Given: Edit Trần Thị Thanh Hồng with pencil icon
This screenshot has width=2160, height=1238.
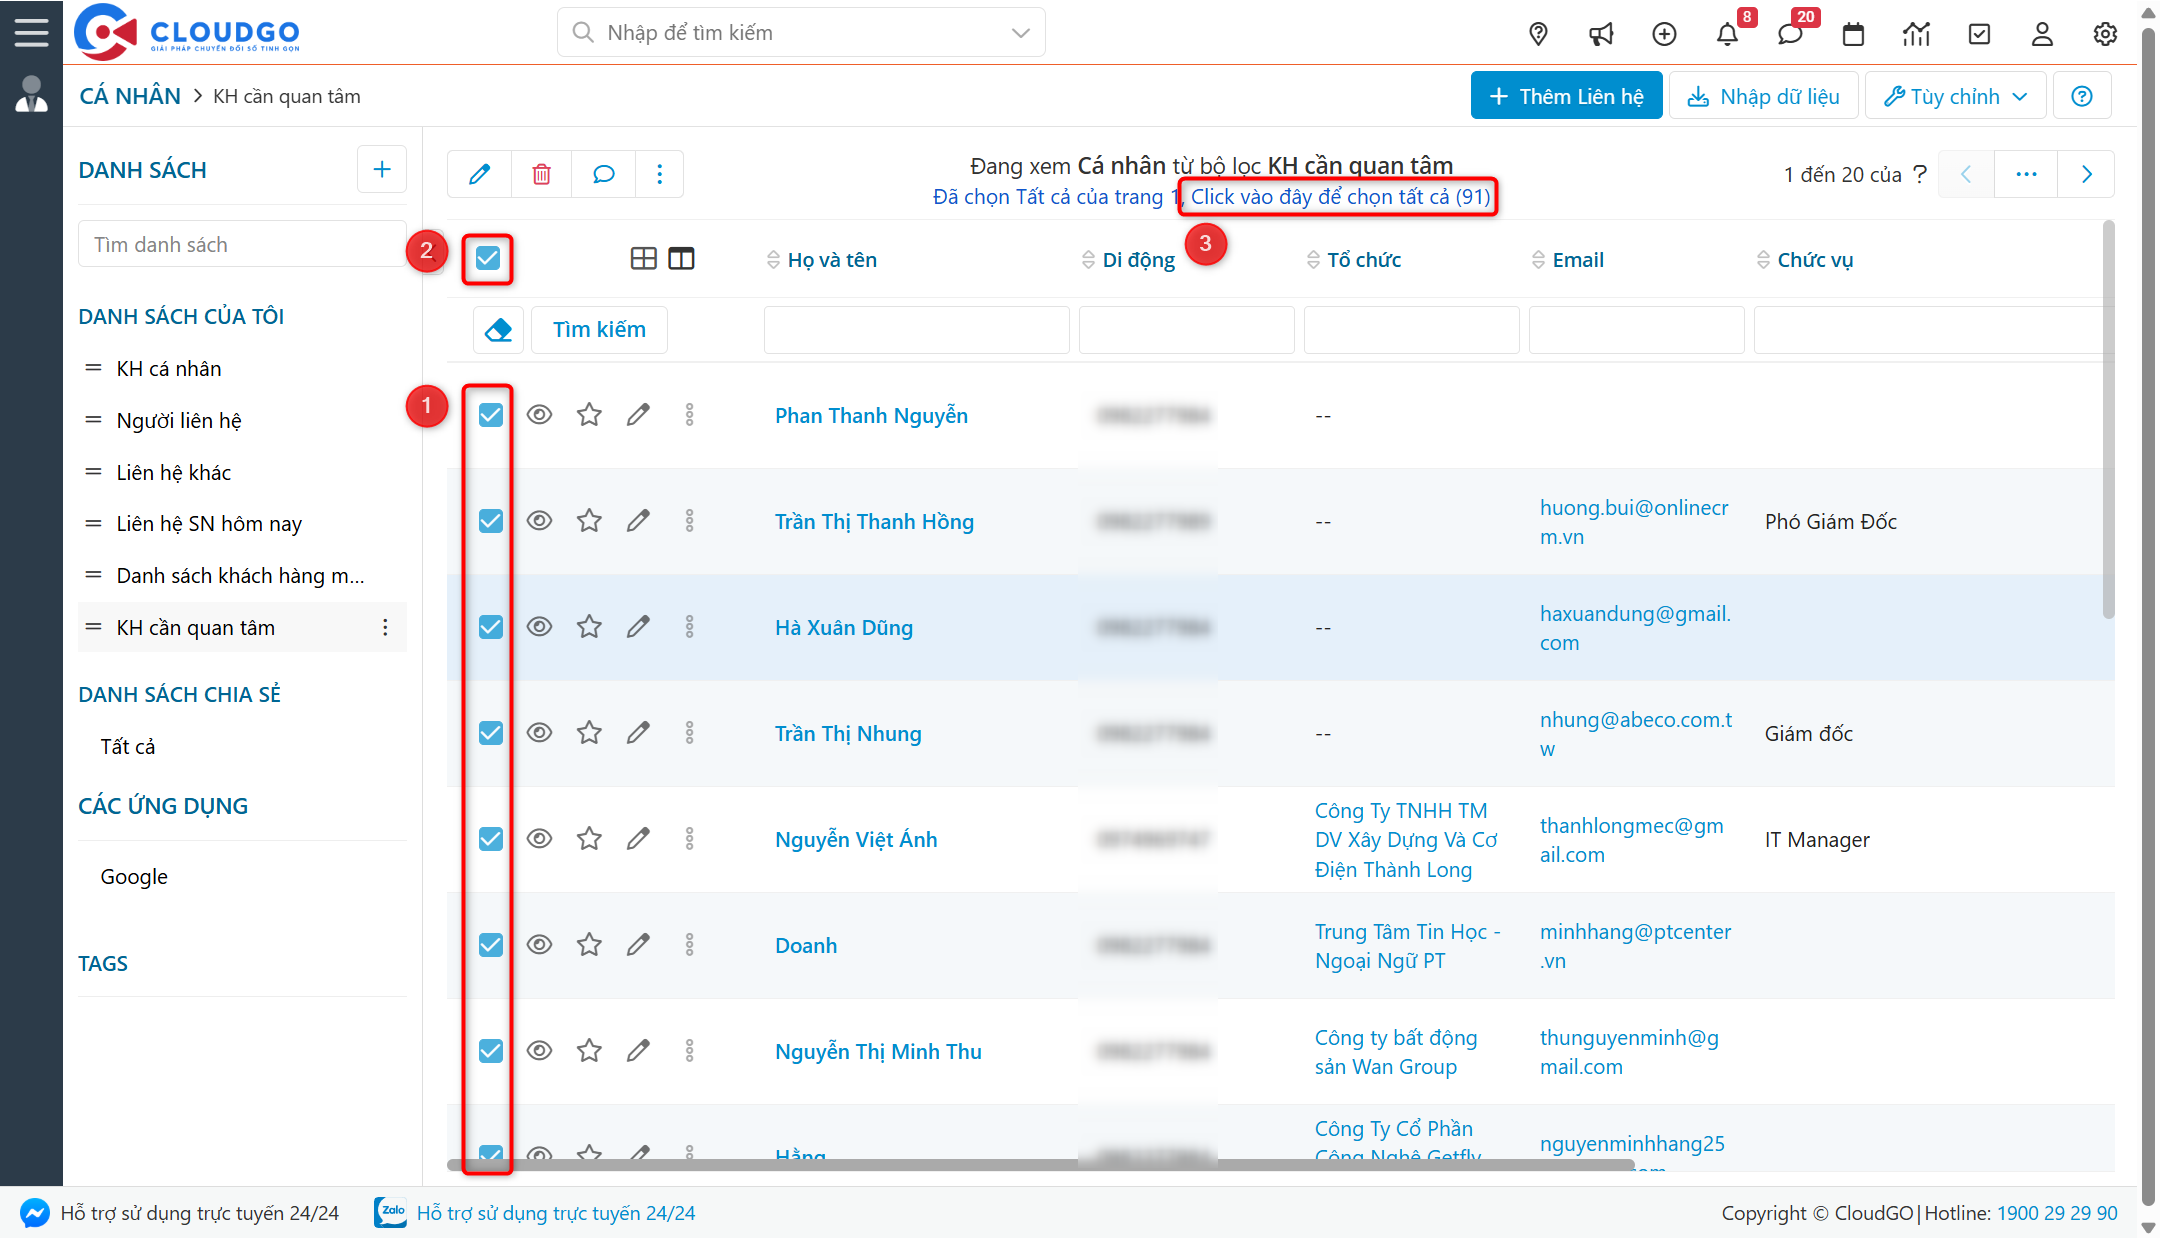Looking at the screenshot, I should pyautogui.click(x=638, y=521).
